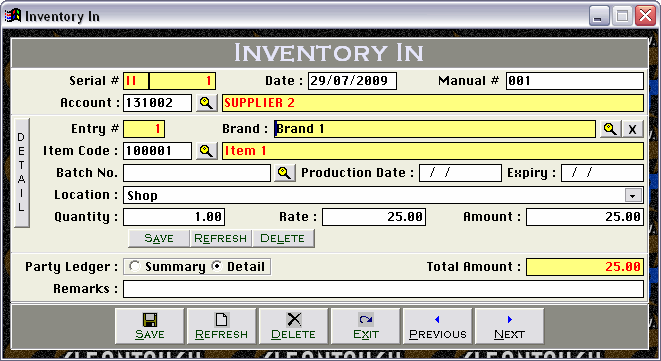Open the Item Code lookup magnifier
This screenshot has width=661, height=361.
coord(207,151)
